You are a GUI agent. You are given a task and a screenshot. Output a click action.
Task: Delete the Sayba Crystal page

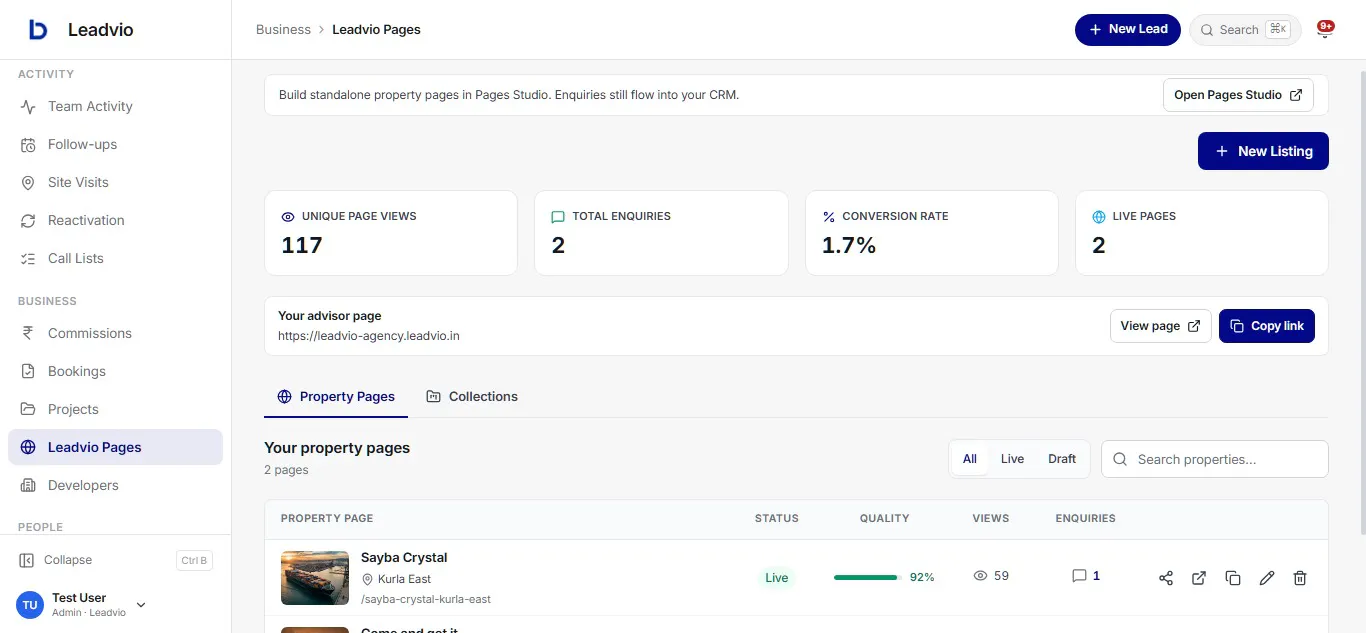point(1300,578)
